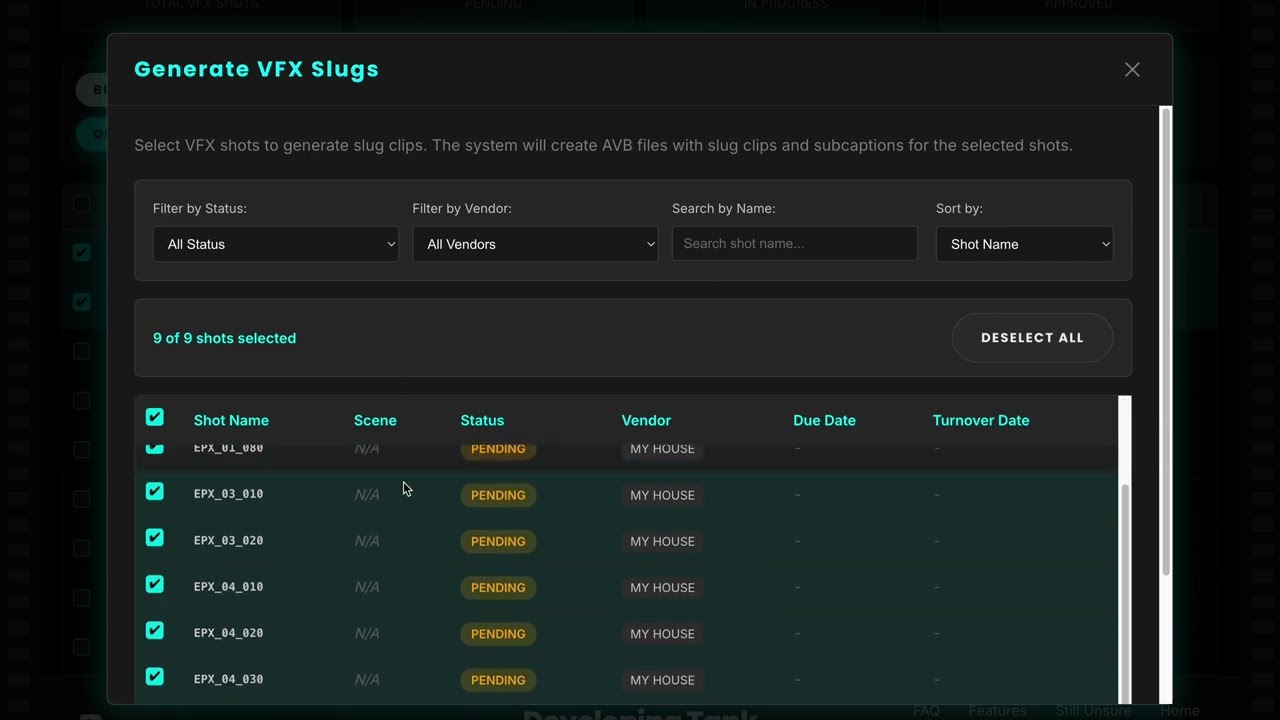Click the Generate VFX Slugs title

coord(256,69)
